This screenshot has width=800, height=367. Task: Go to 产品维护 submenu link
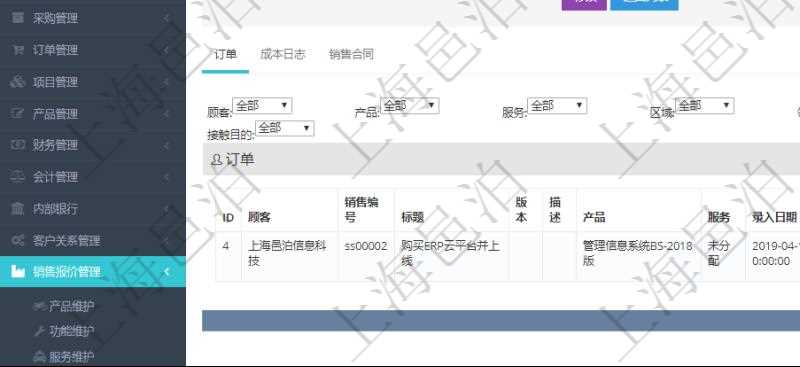(71, 306)
